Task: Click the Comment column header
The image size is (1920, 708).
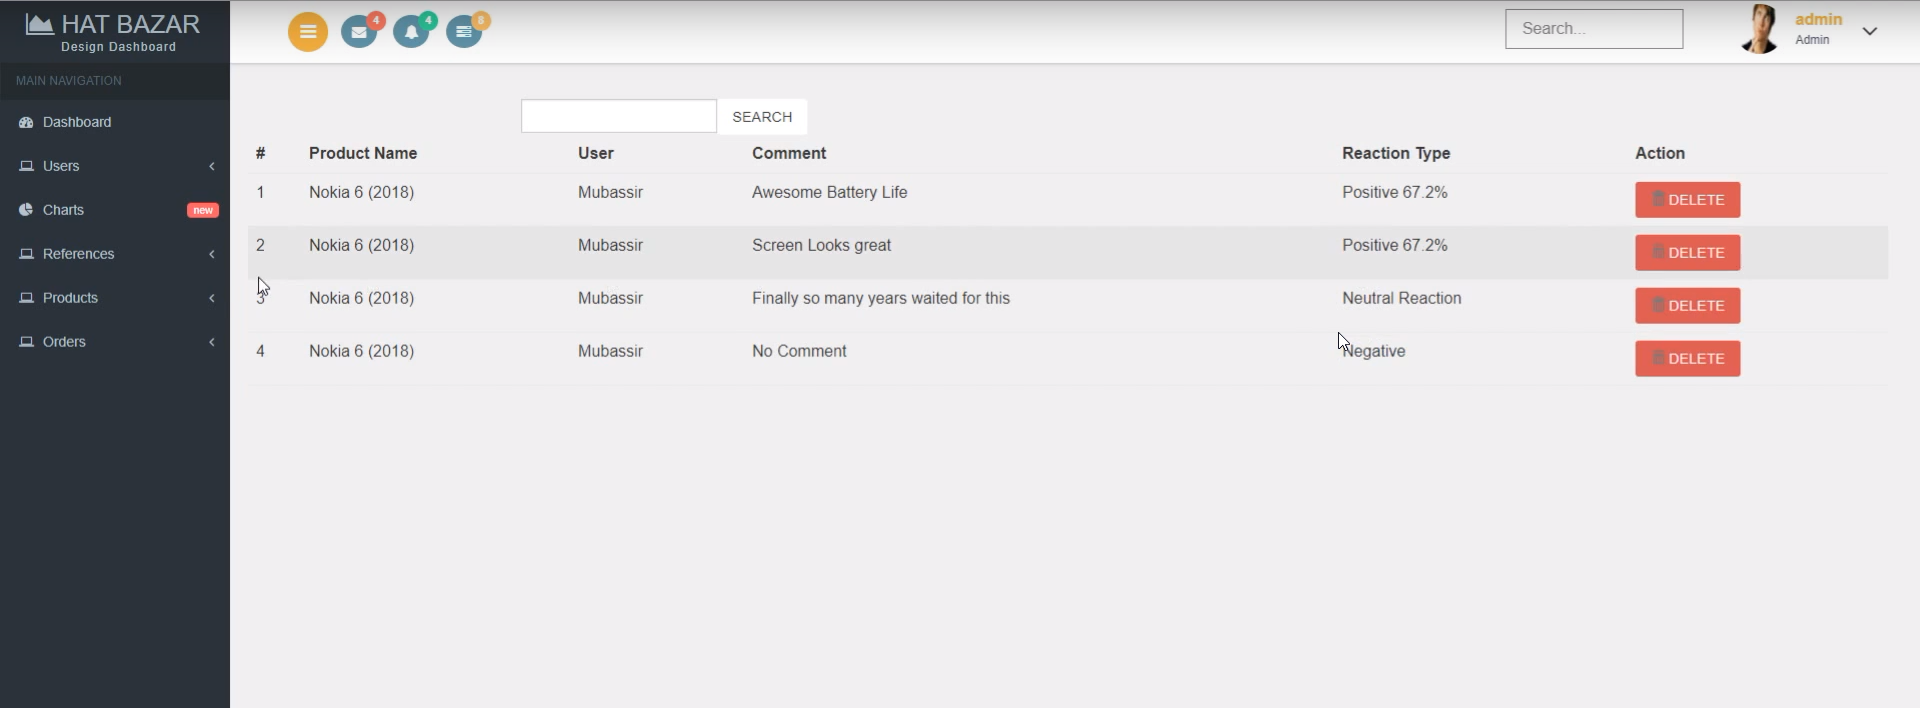Action: tap(789, 153)
